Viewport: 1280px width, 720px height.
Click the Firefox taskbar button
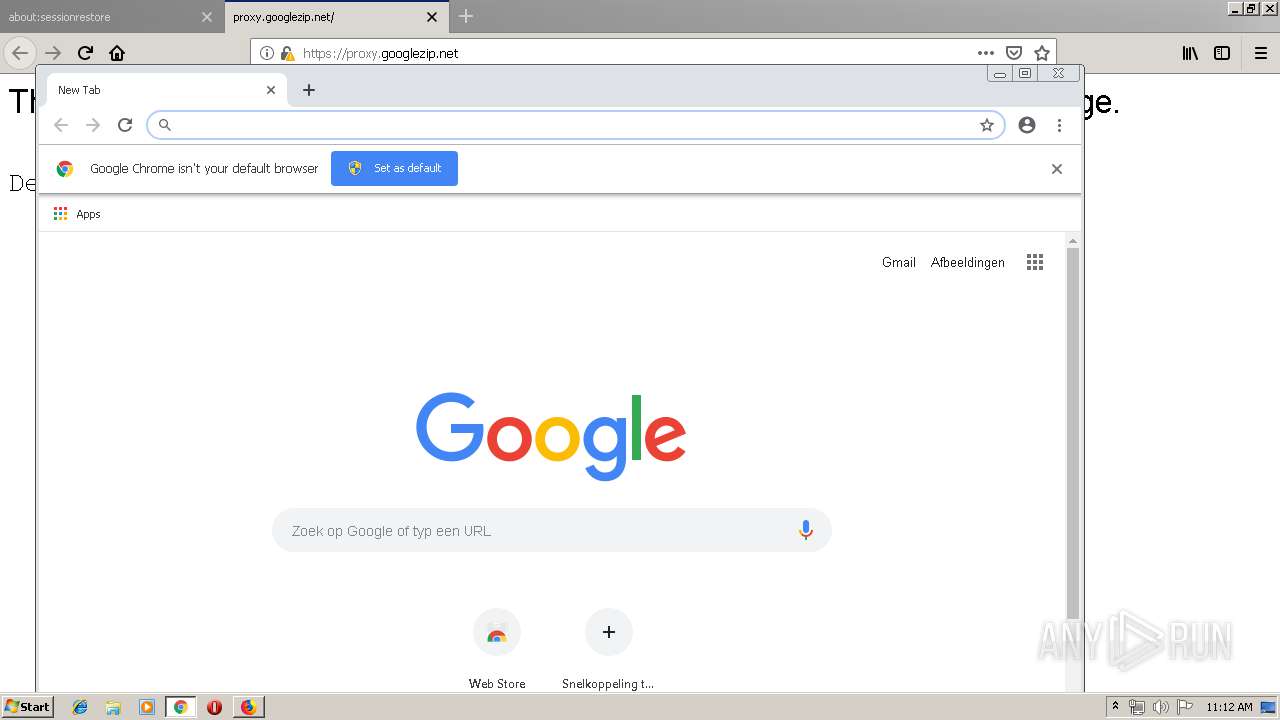(248, 707)
